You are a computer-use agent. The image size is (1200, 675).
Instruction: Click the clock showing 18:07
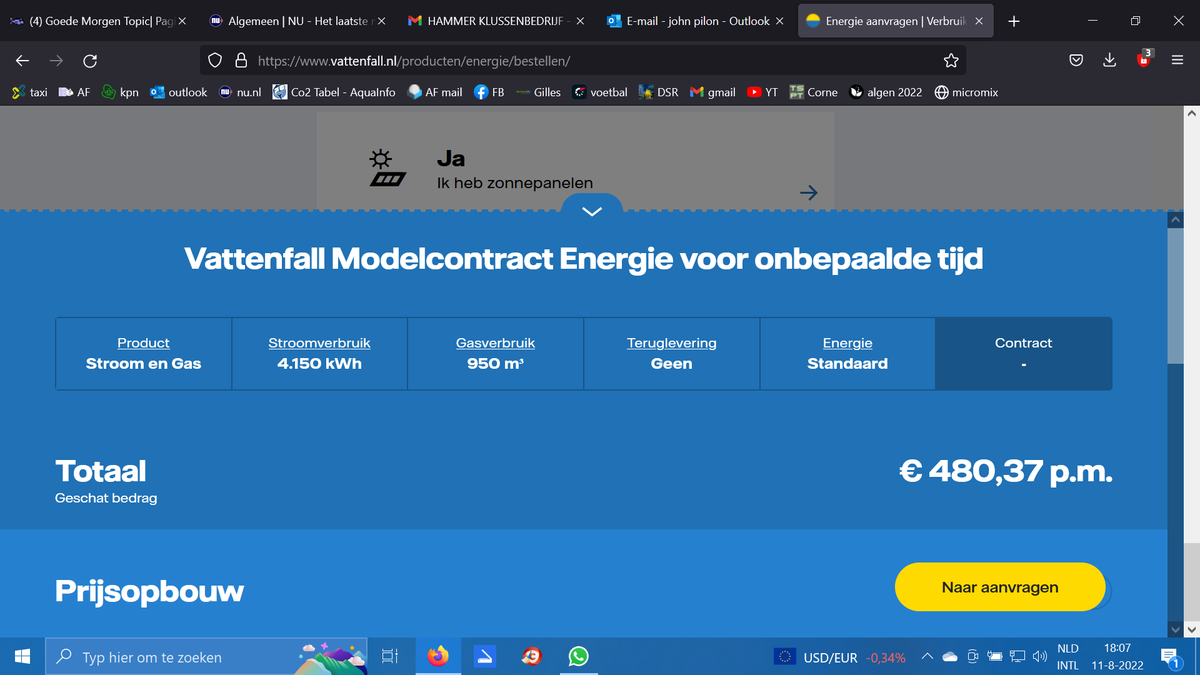pos(1117,649)
